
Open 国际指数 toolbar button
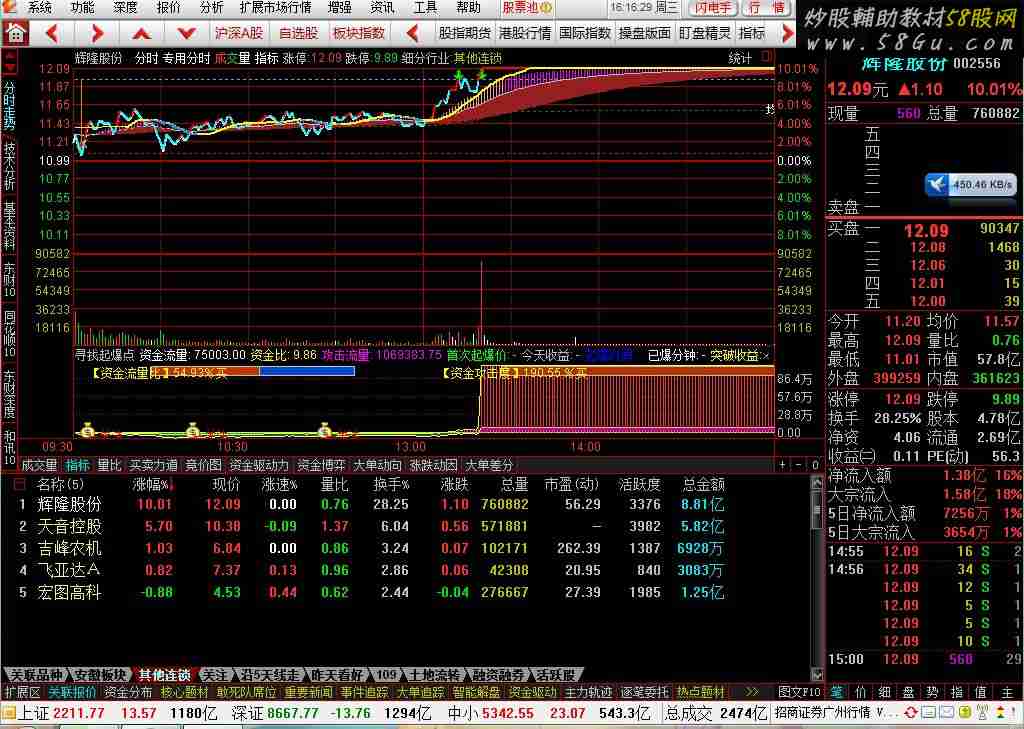point(584,33)
